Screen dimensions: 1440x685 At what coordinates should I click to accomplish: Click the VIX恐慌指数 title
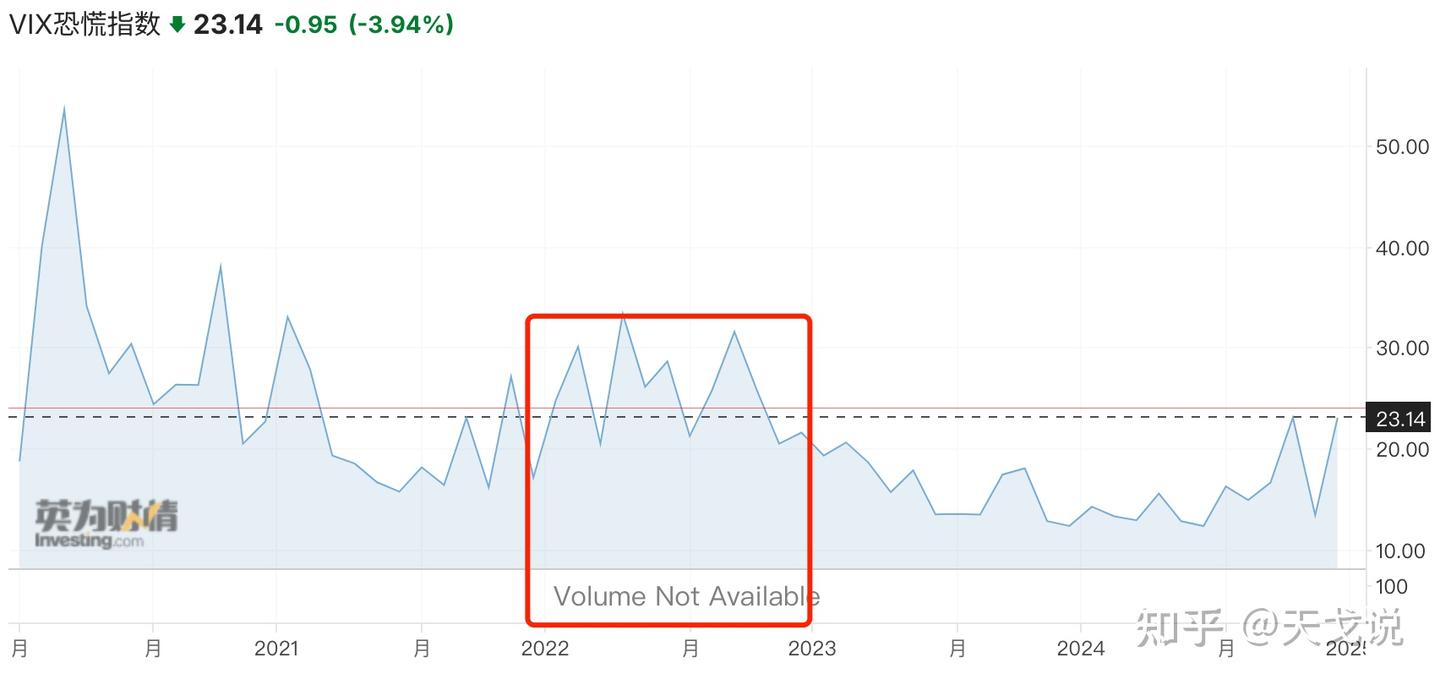[x=85, y=25]
